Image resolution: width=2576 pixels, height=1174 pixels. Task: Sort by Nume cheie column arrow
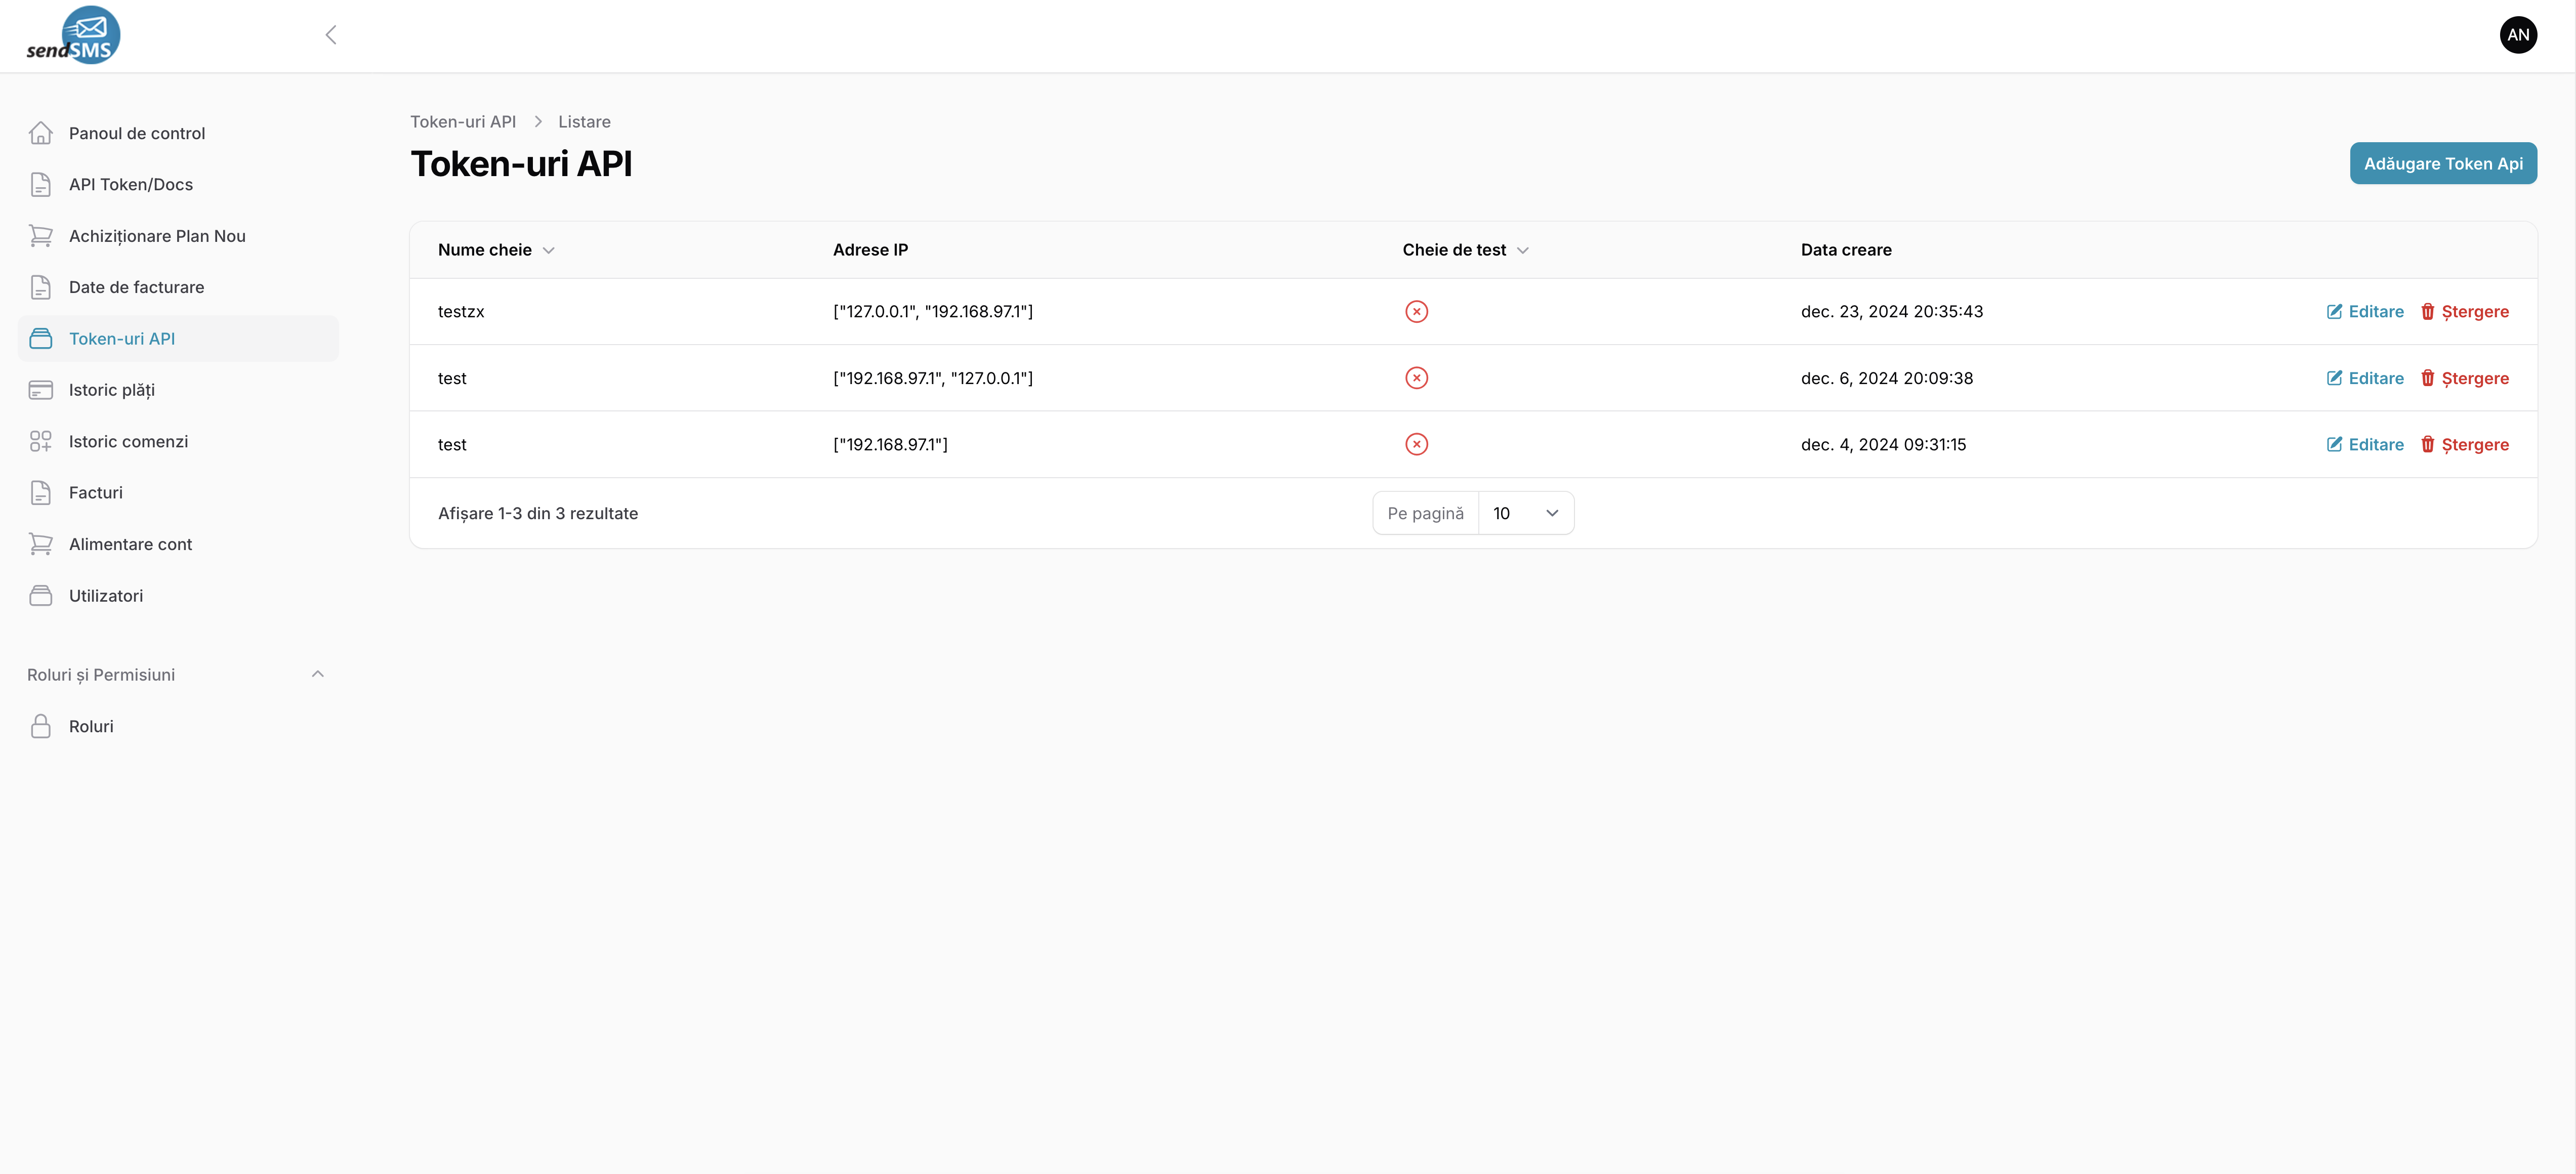click(x=548, y=250)
